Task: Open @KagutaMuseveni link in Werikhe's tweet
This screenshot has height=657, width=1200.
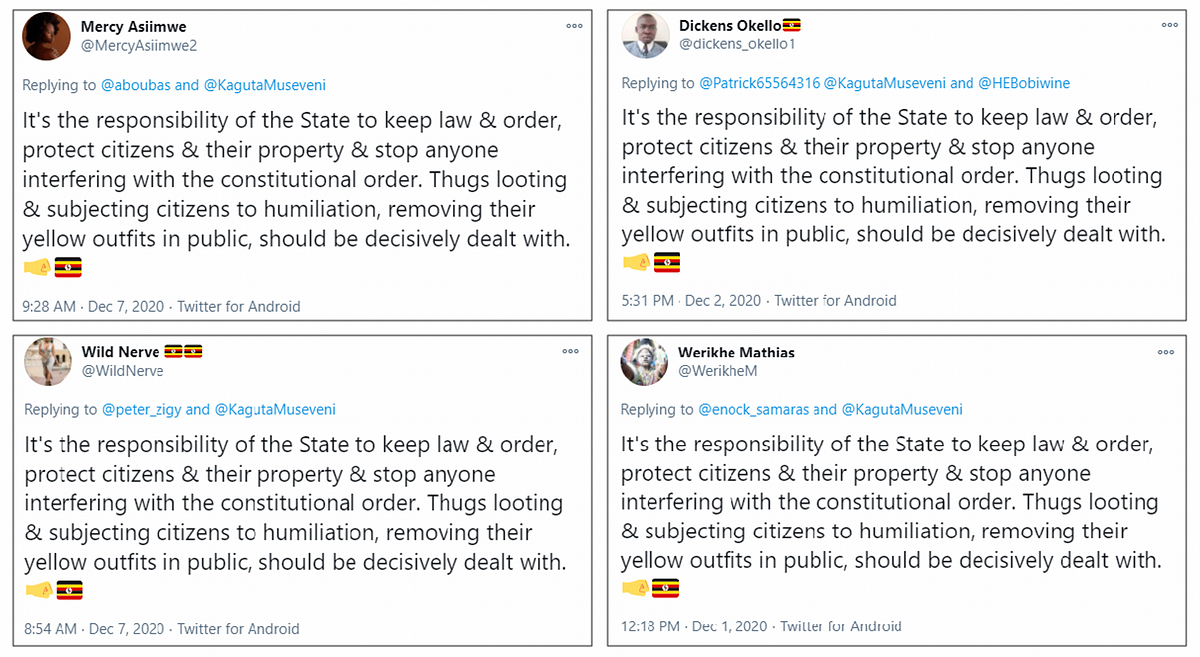Action: coord(902,409)
